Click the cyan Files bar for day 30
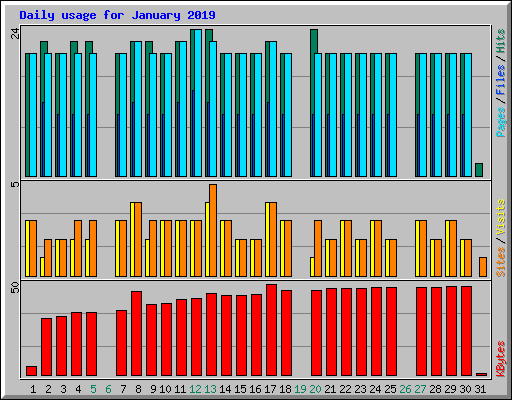Viewport: 512px width, 400px height. 468,115
